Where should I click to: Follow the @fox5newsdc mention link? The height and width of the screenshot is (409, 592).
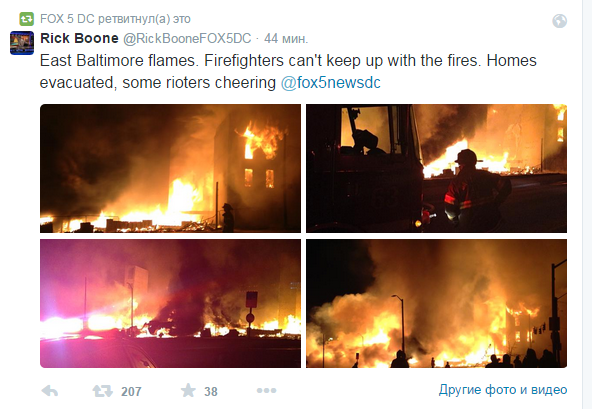(331, 83)
